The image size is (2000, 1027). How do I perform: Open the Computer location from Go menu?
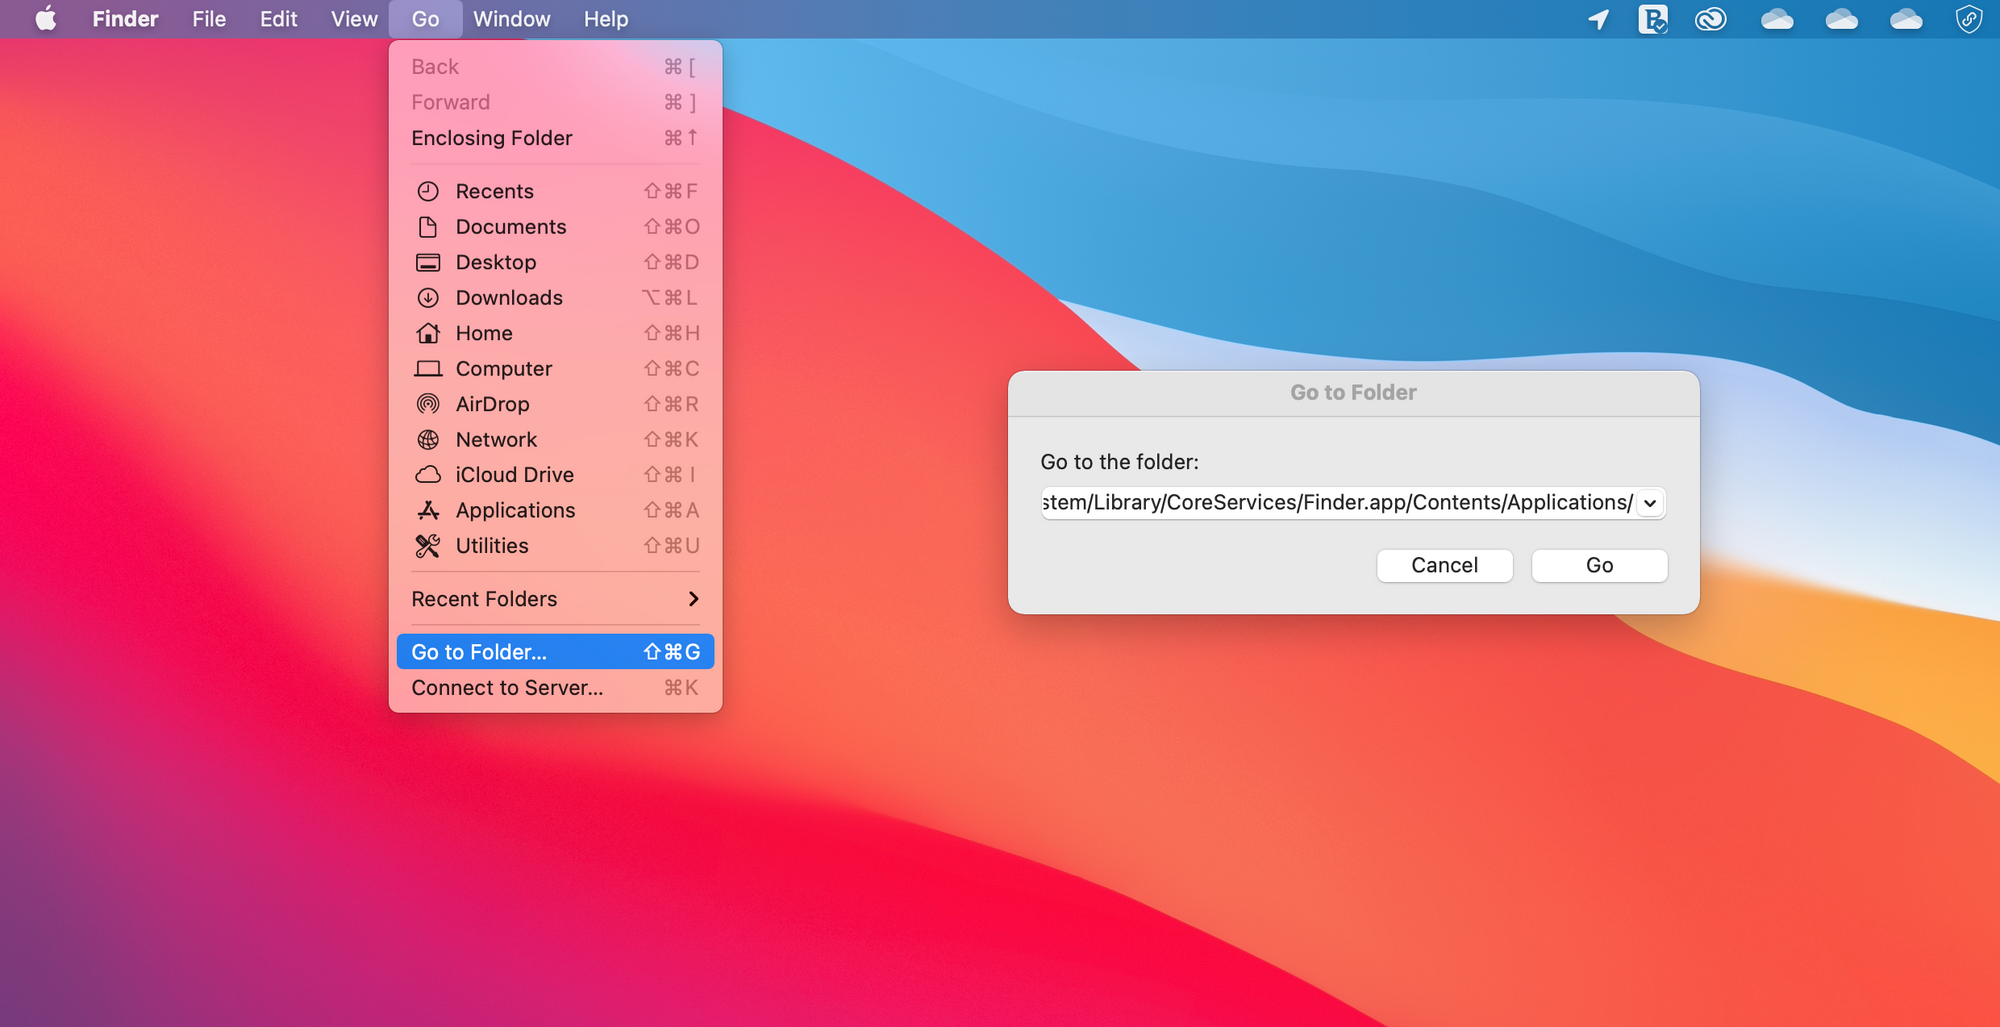coord(504,368)
